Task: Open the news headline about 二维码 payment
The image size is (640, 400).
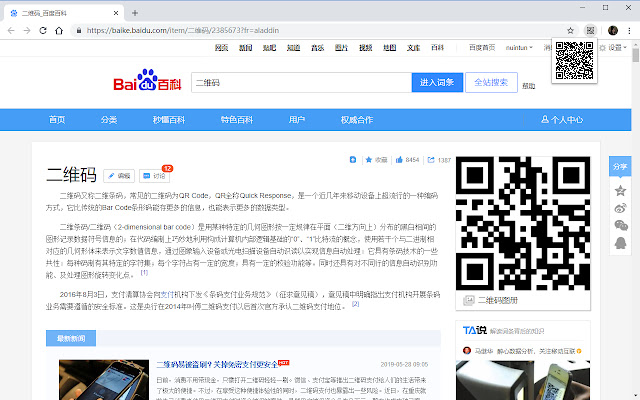Action: [x=217, y=364]
